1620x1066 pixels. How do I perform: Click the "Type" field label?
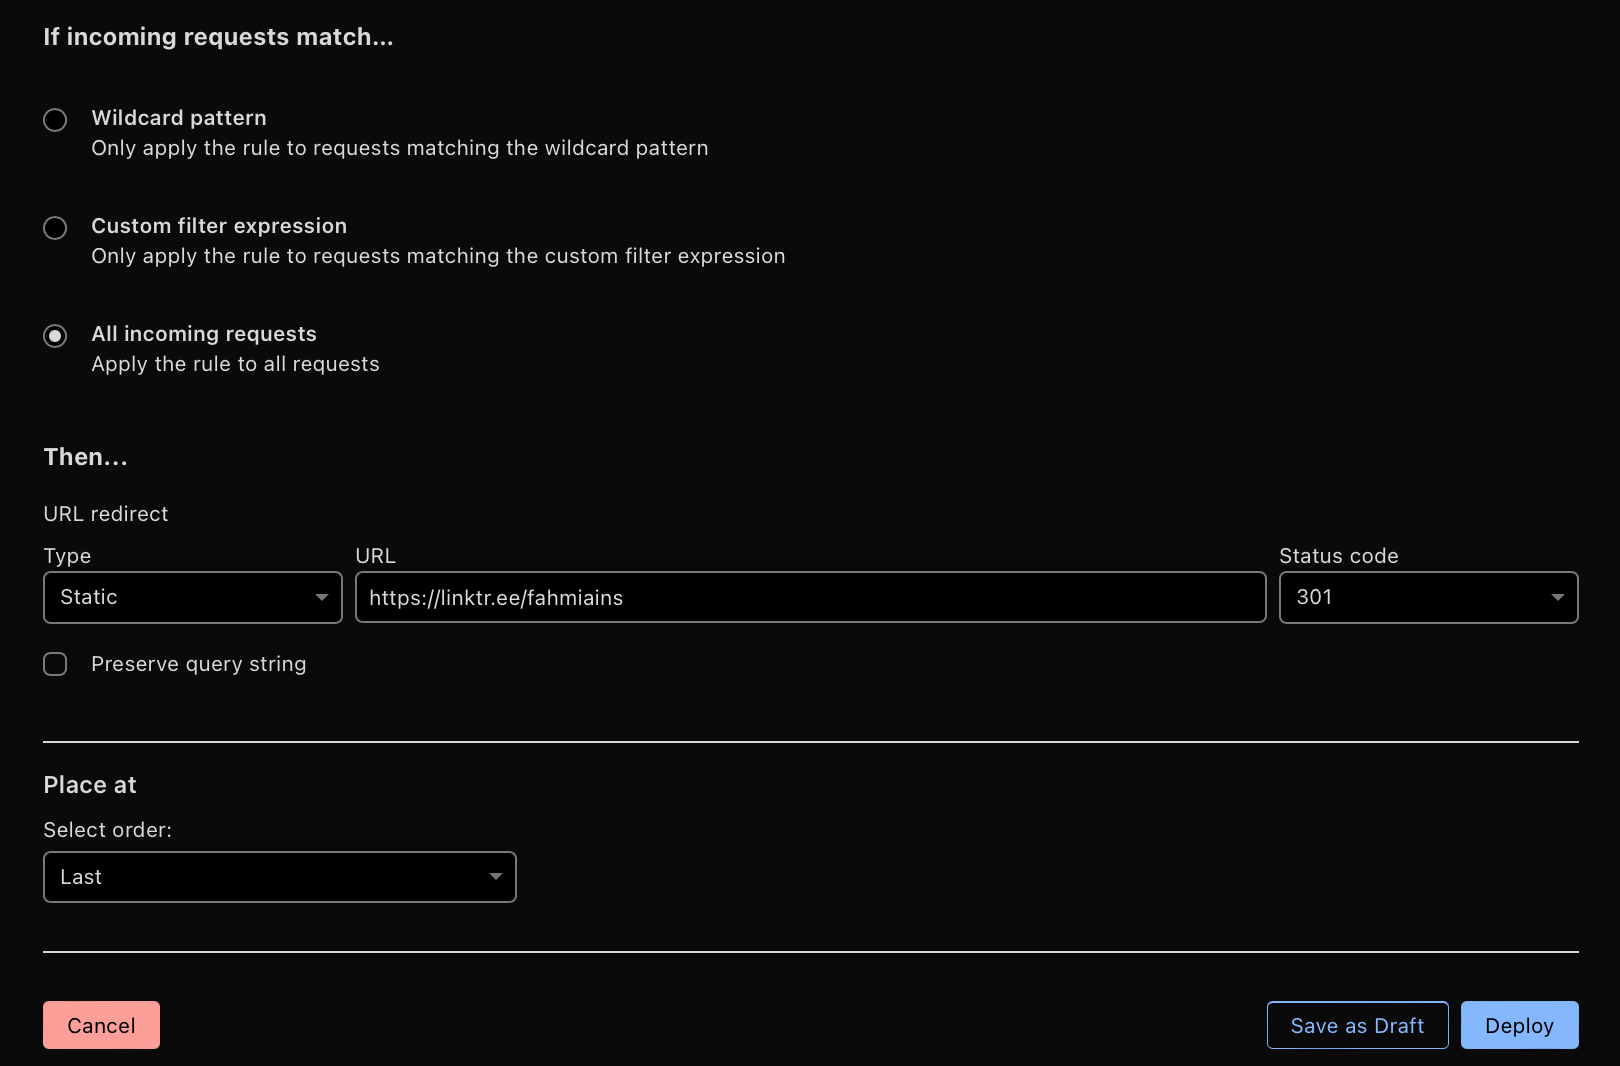click(67, 556)
